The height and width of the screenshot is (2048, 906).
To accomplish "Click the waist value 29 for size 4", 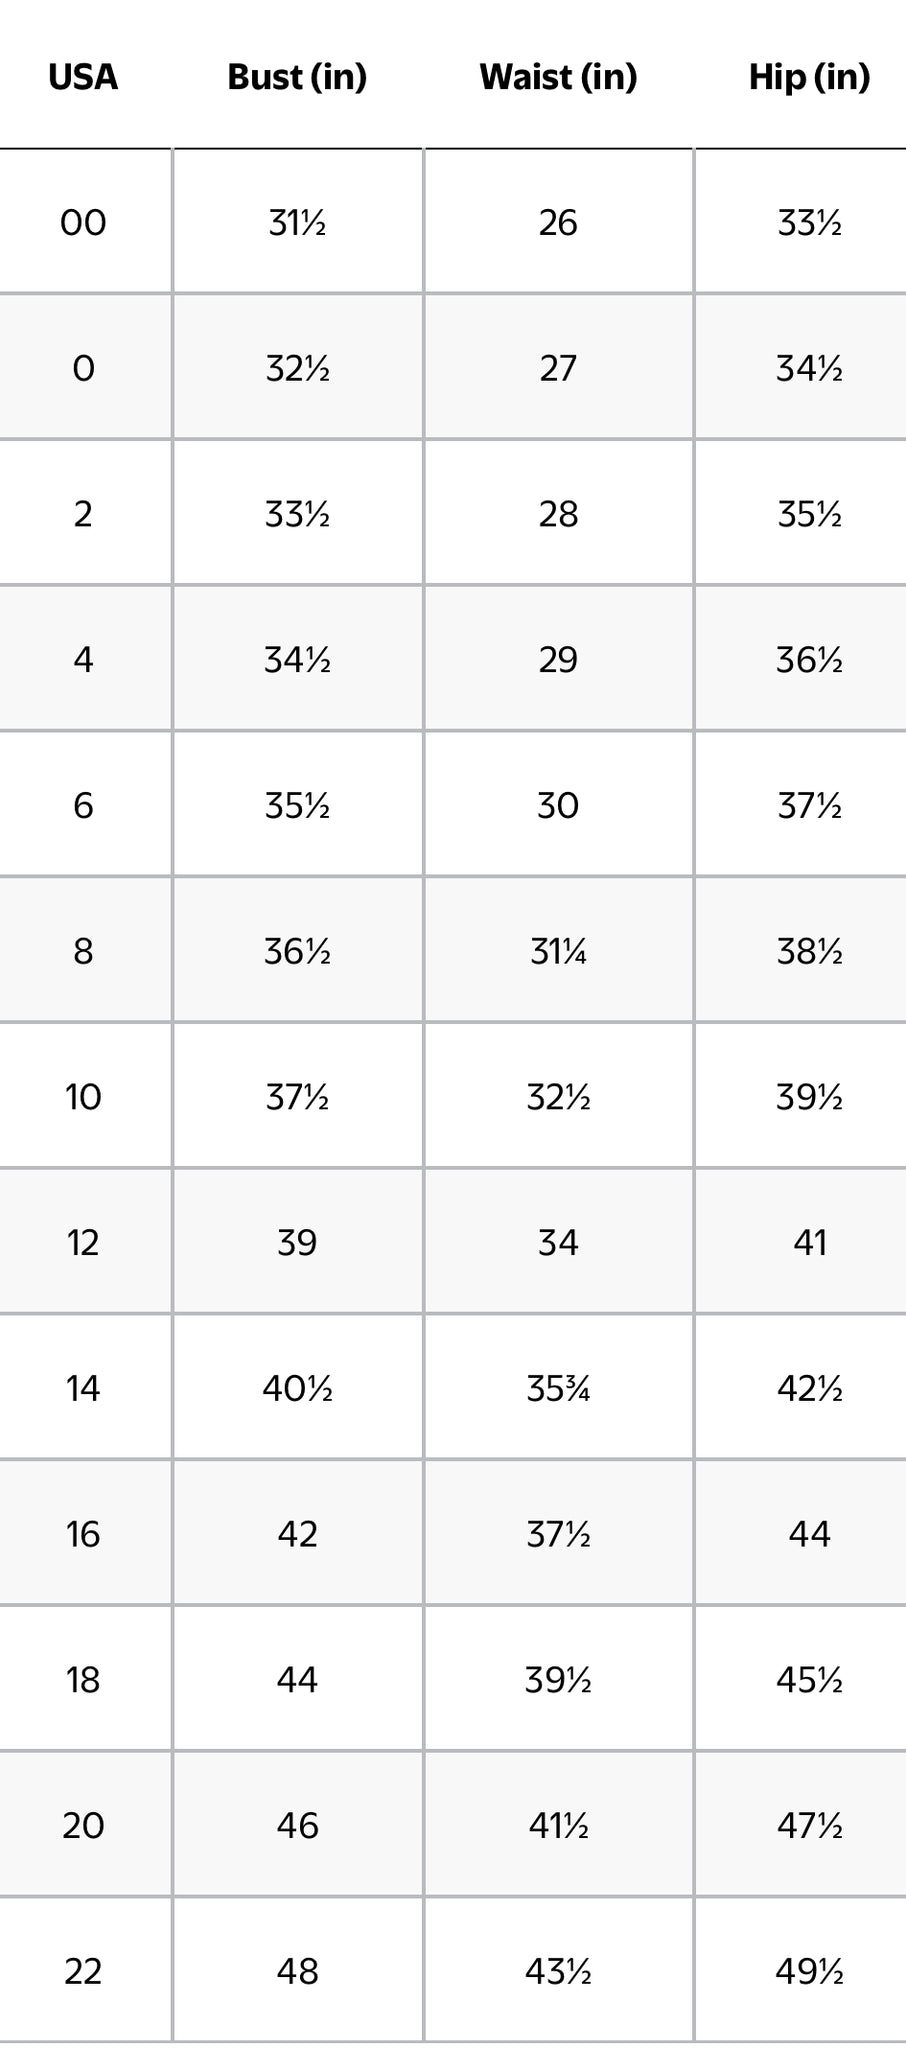I will 558,660.
